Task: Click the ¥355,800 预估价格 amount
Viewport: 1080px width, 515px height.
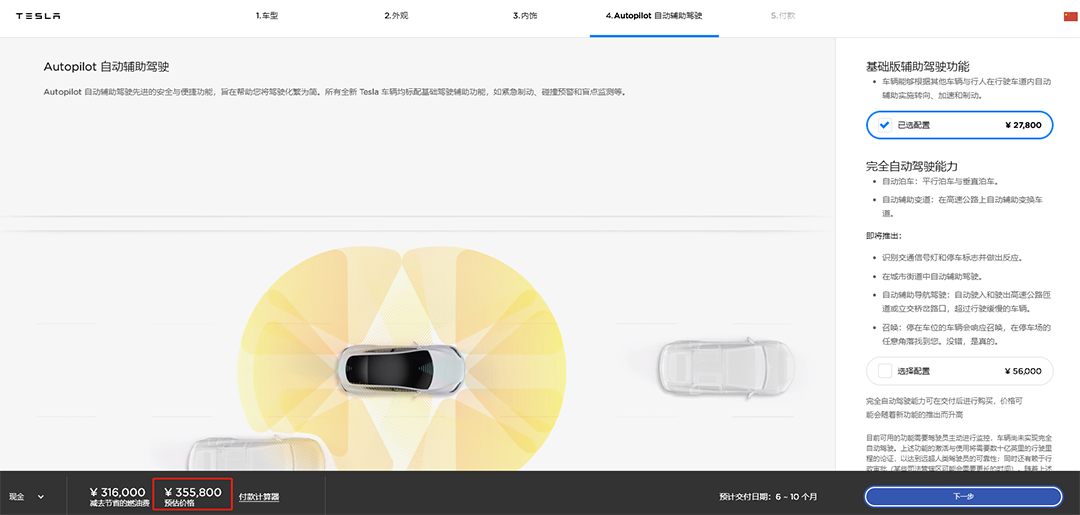Action: (x=193, y=492)
